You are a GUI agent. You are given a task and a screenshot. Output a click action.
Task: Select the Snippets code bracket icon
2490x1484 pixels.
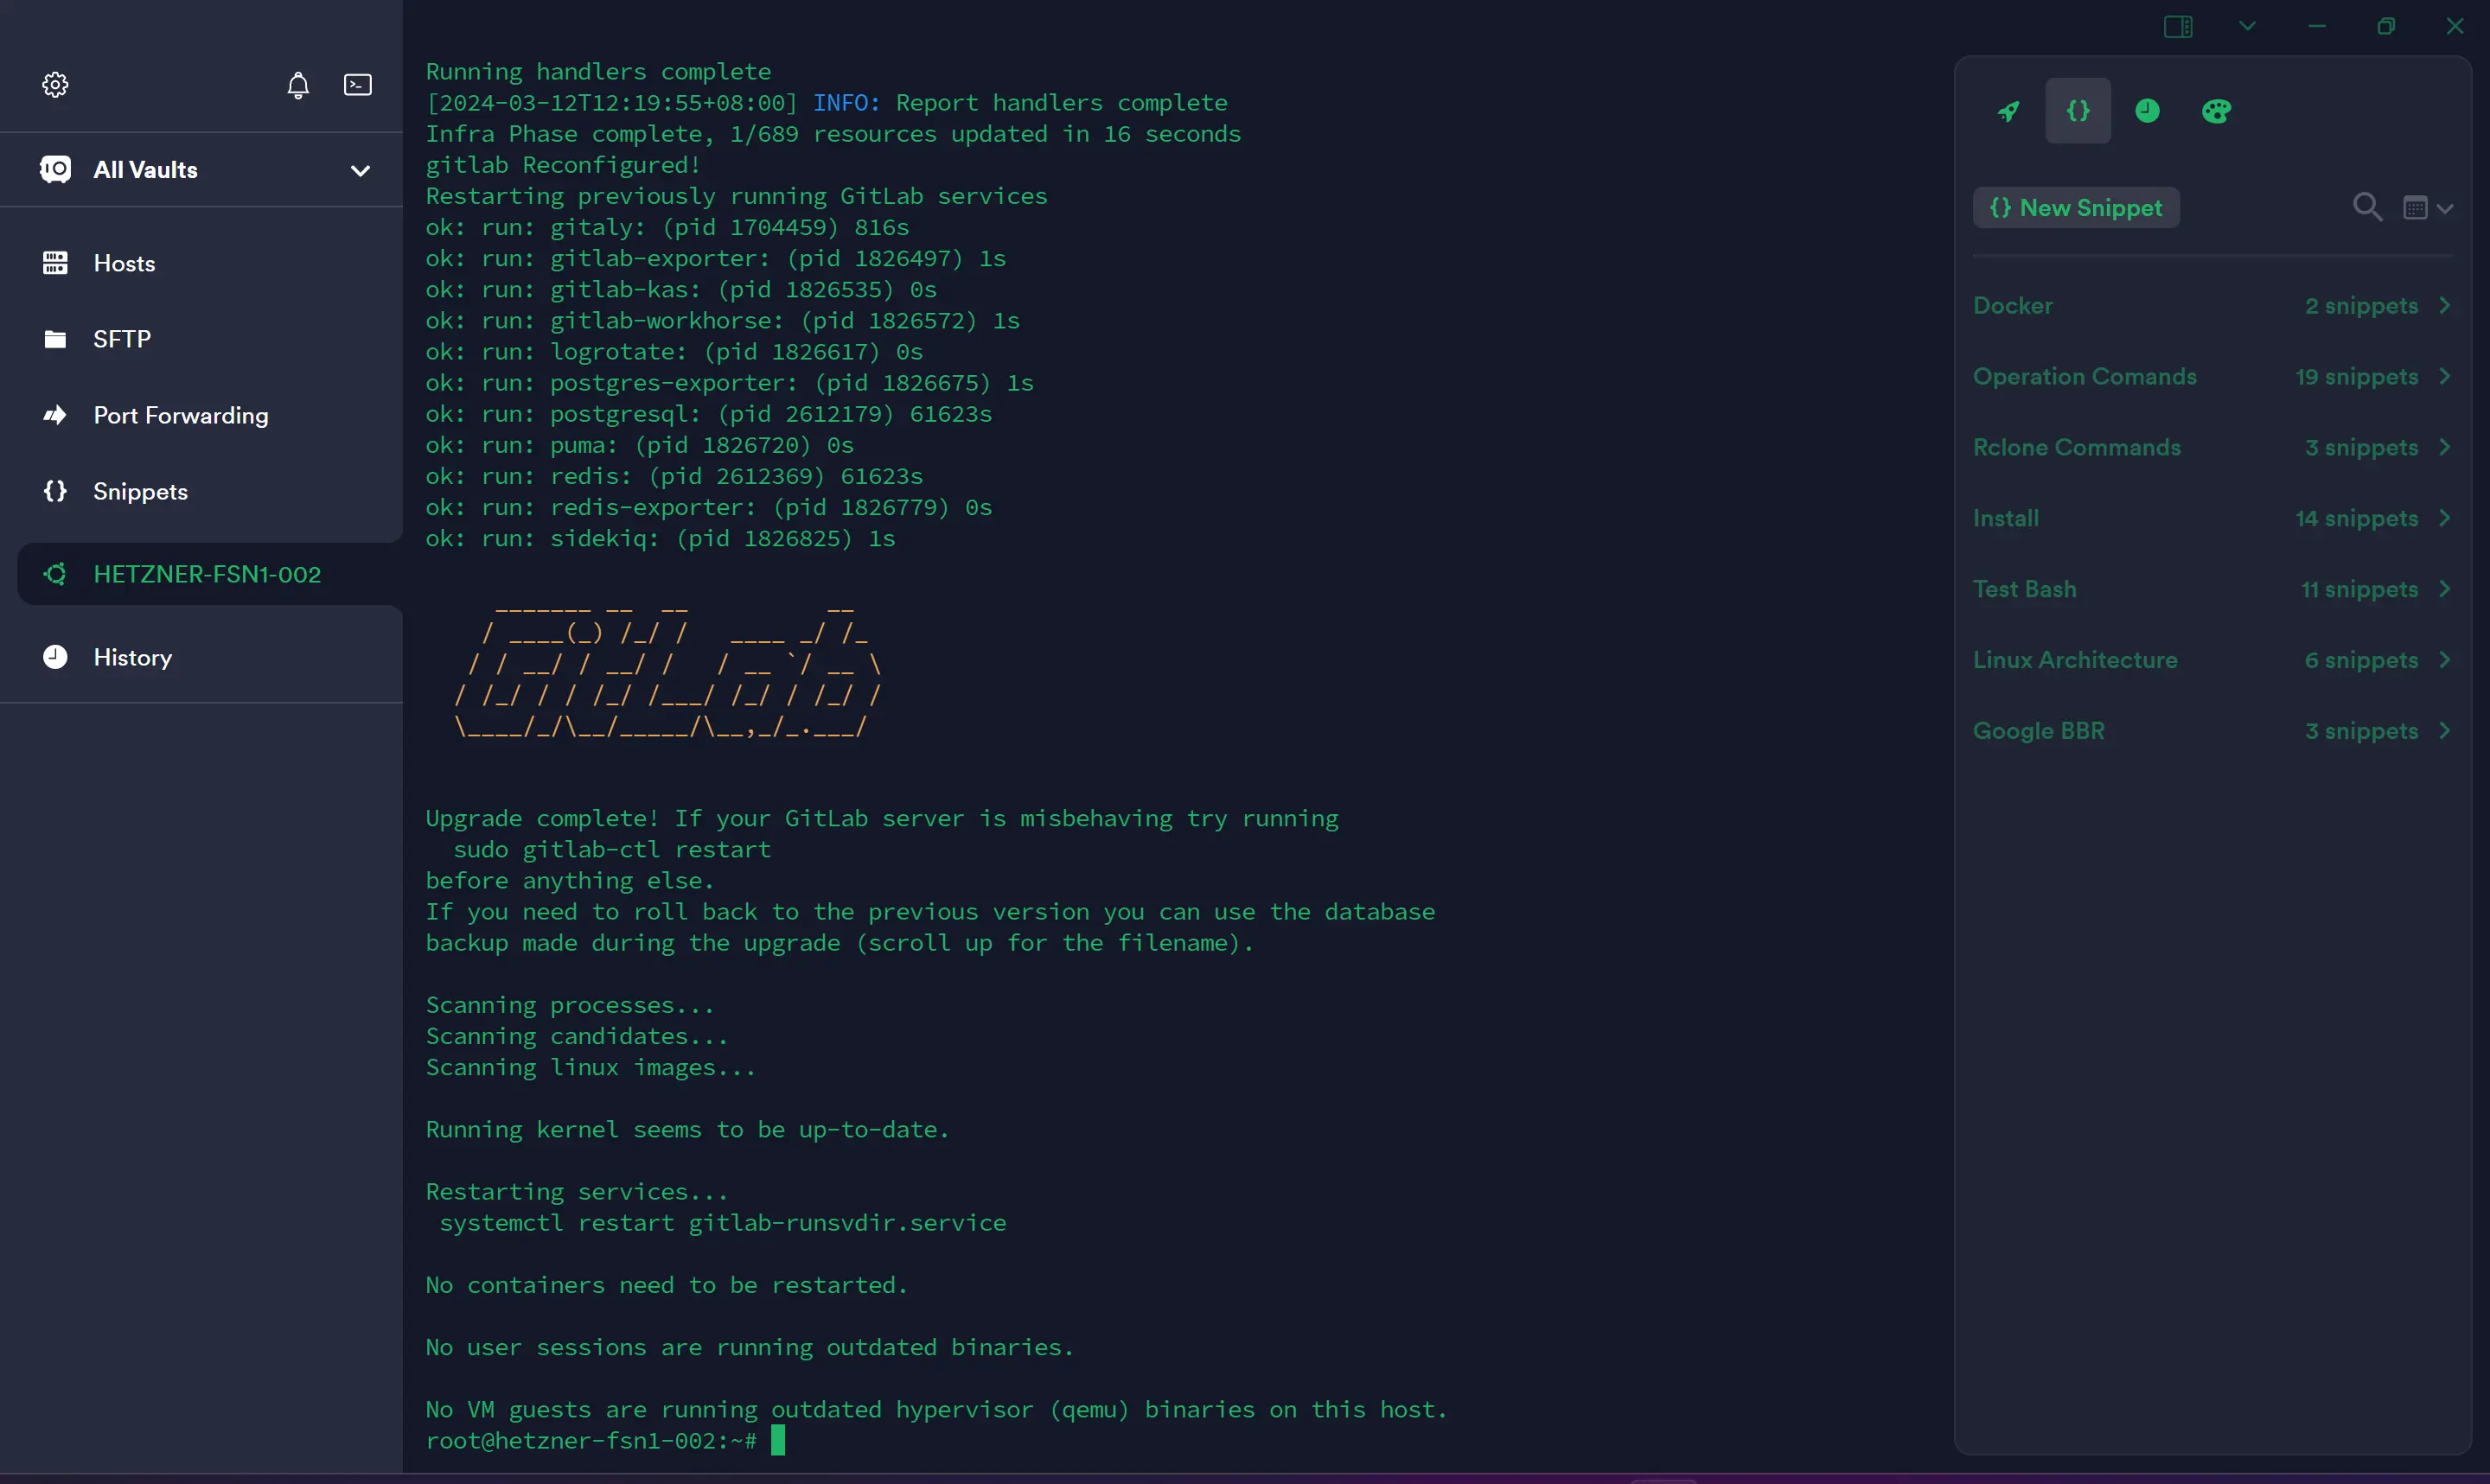click(54, 491)
